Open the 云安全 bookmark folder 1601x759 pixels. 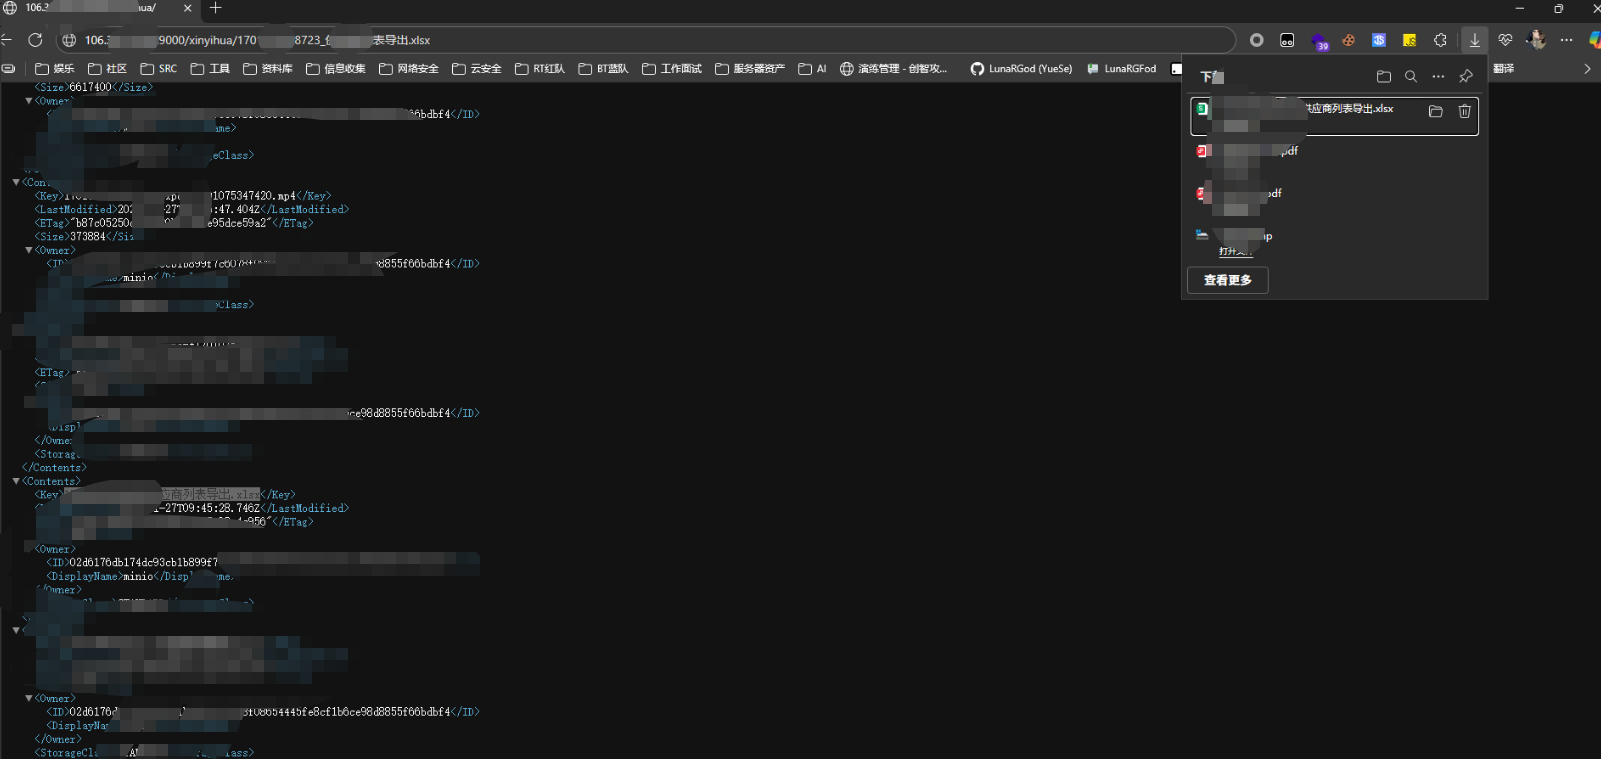tap(477, 69)
